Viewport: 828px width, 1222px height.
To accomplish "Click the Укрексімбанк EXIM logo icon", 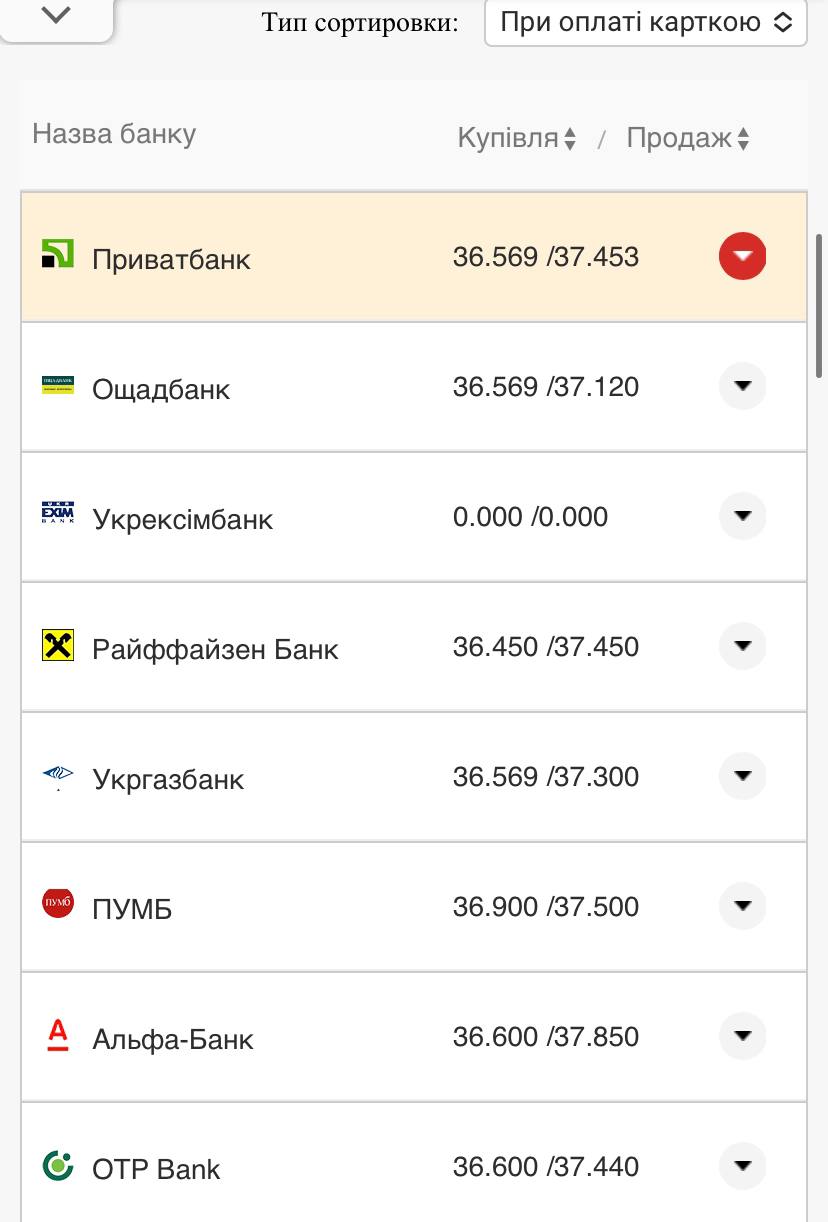I will tap(57, 514).
